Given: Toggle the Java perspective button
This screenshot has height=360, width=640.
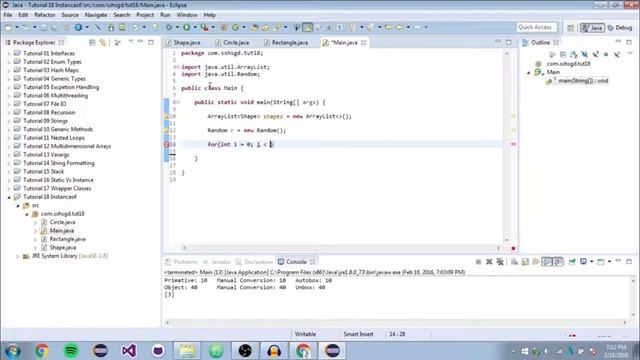Looking at the screenshot, I should (592, 28).
